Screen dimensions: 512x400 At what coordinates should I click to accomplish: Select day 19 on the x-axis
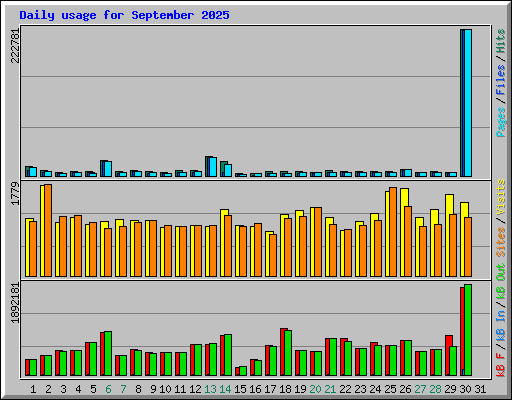[x=300, y=389]
